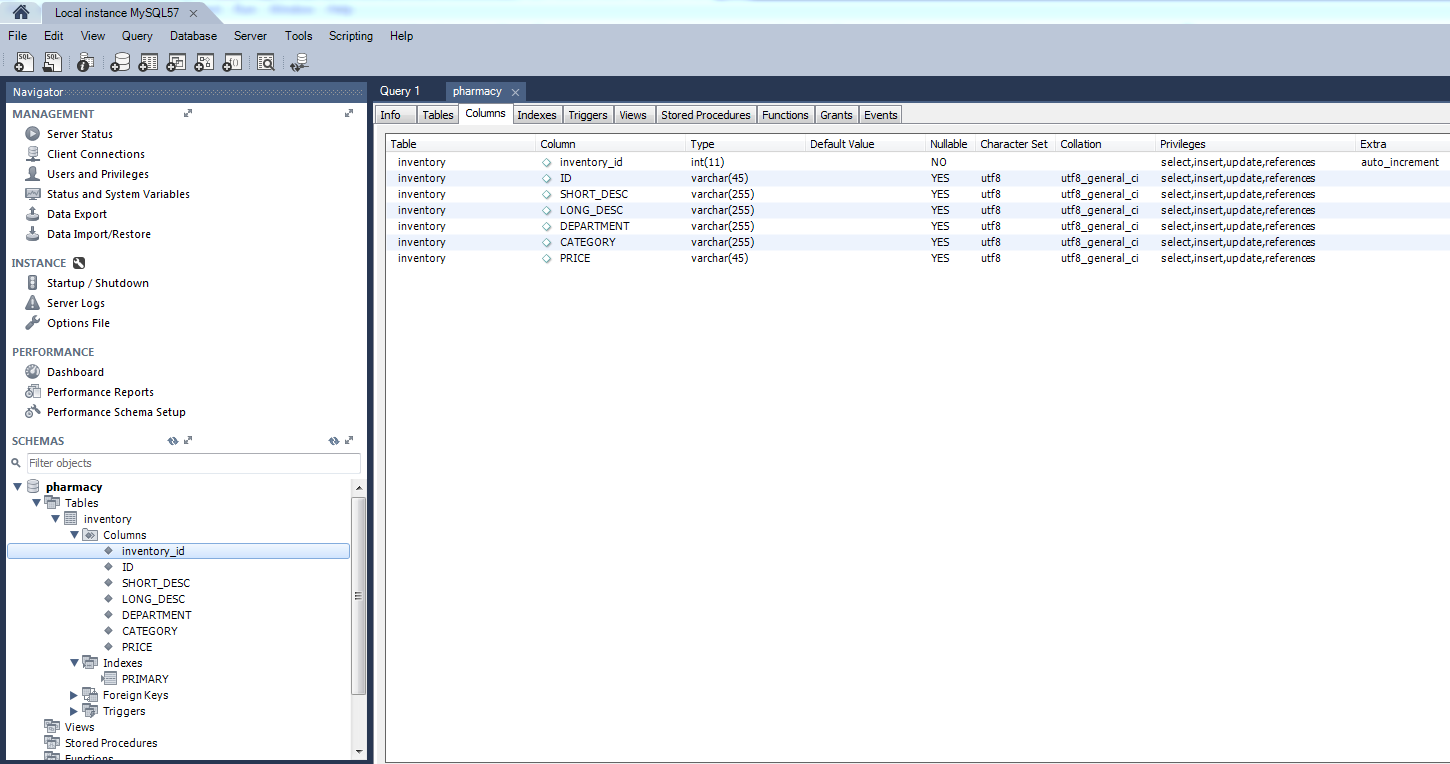Go to the home screen tab icon
The image size is (1450, 764).
pyautogui.click(x=20, y=13)
